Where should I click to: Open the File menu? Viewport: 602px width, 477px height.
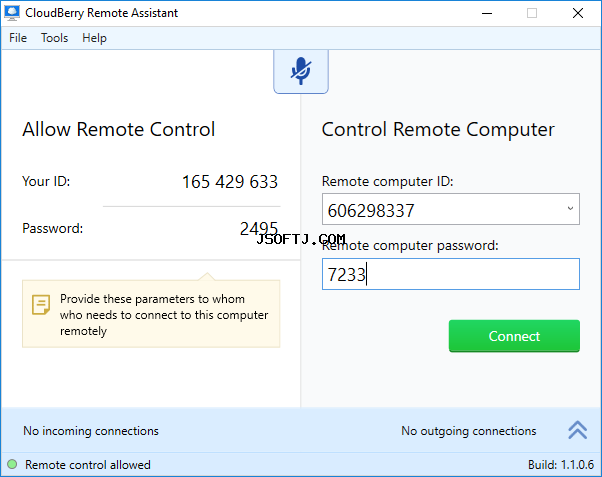click(18, 38)
